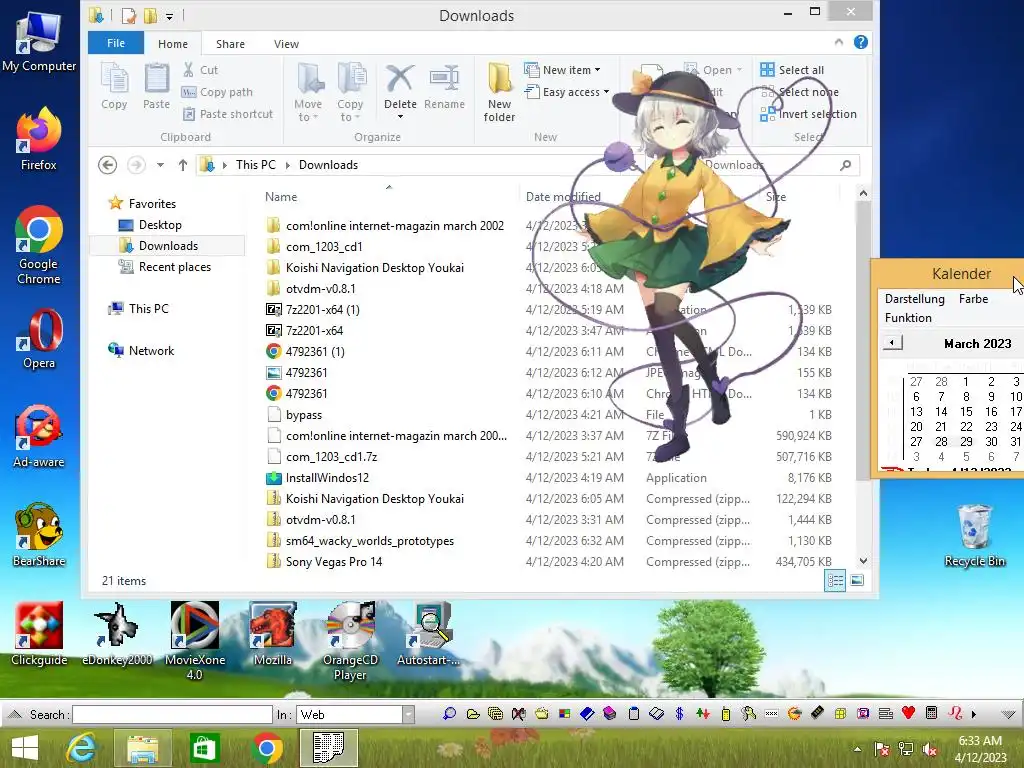Image resolution: width=1024 pixels, height=768 pixels.
Task: Click the magnifier icon in search toolbar
Action: click(449, 714)
